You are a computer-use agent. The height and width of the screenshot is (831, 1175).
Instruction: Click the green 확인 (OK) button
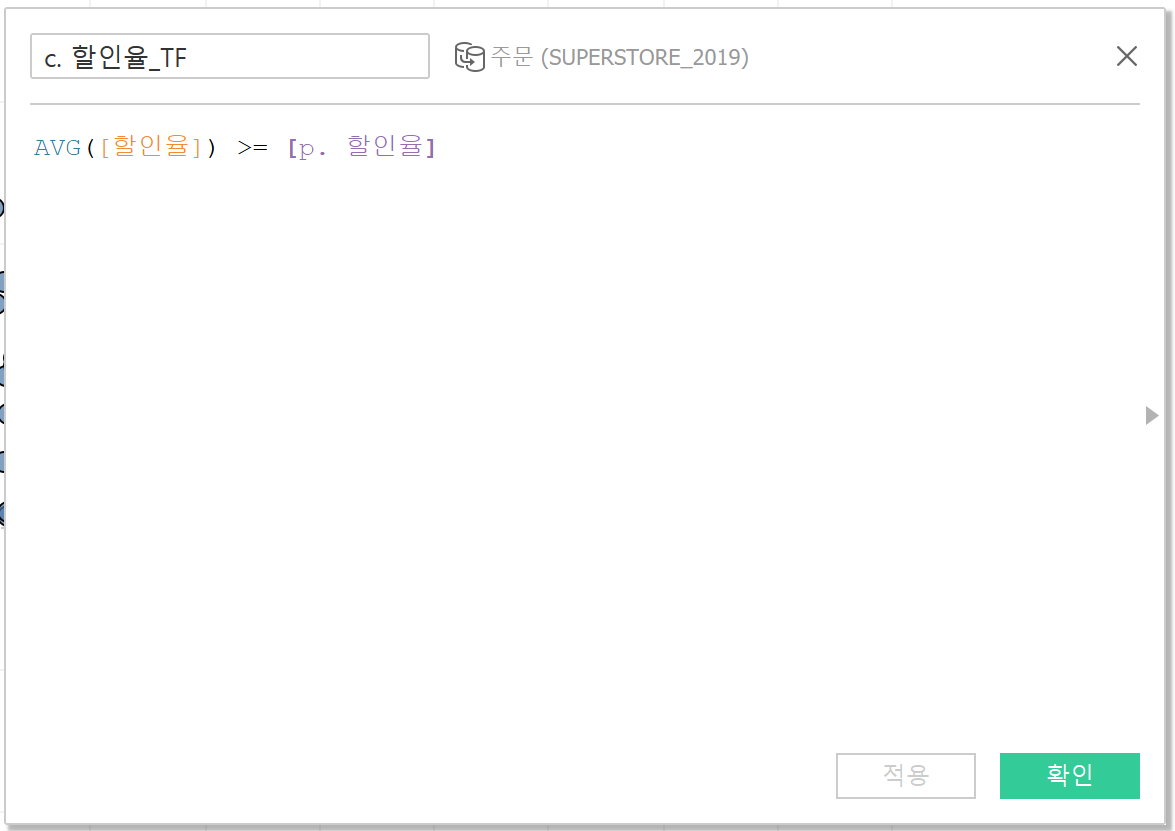point(1069,776)
